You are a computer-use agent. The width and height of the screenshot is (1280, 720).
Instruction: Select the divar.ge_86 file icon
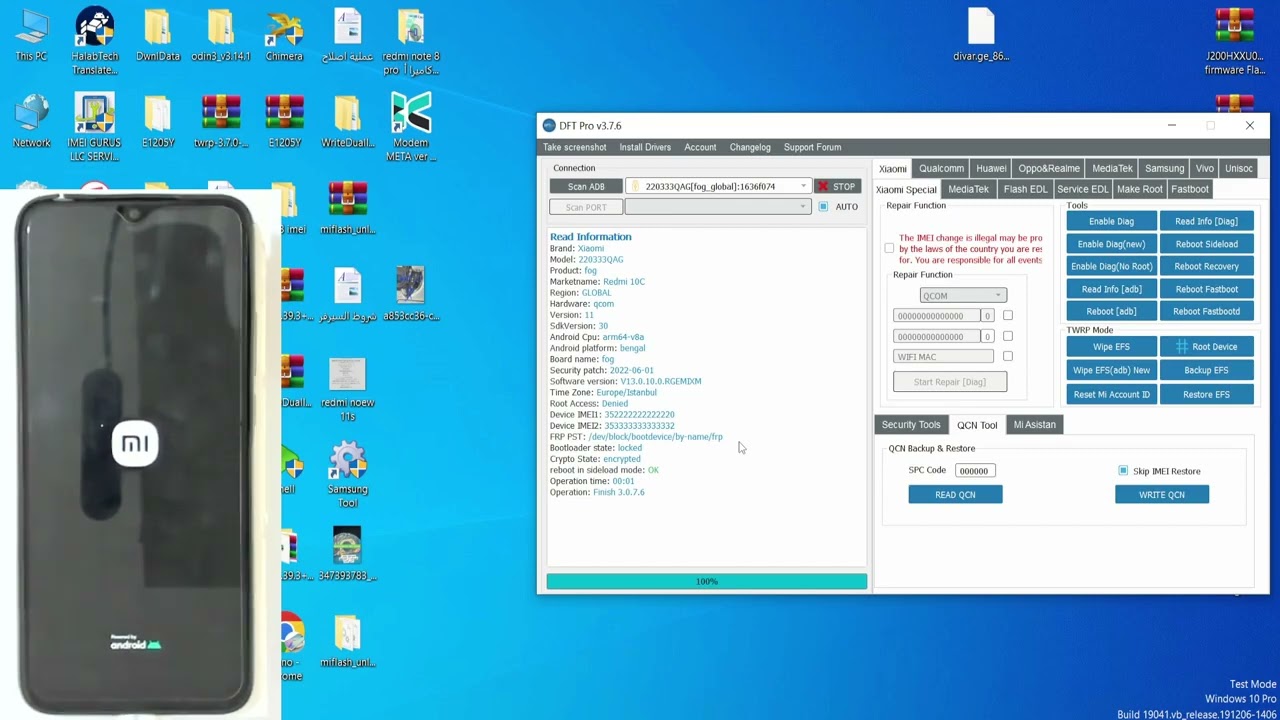981,35
